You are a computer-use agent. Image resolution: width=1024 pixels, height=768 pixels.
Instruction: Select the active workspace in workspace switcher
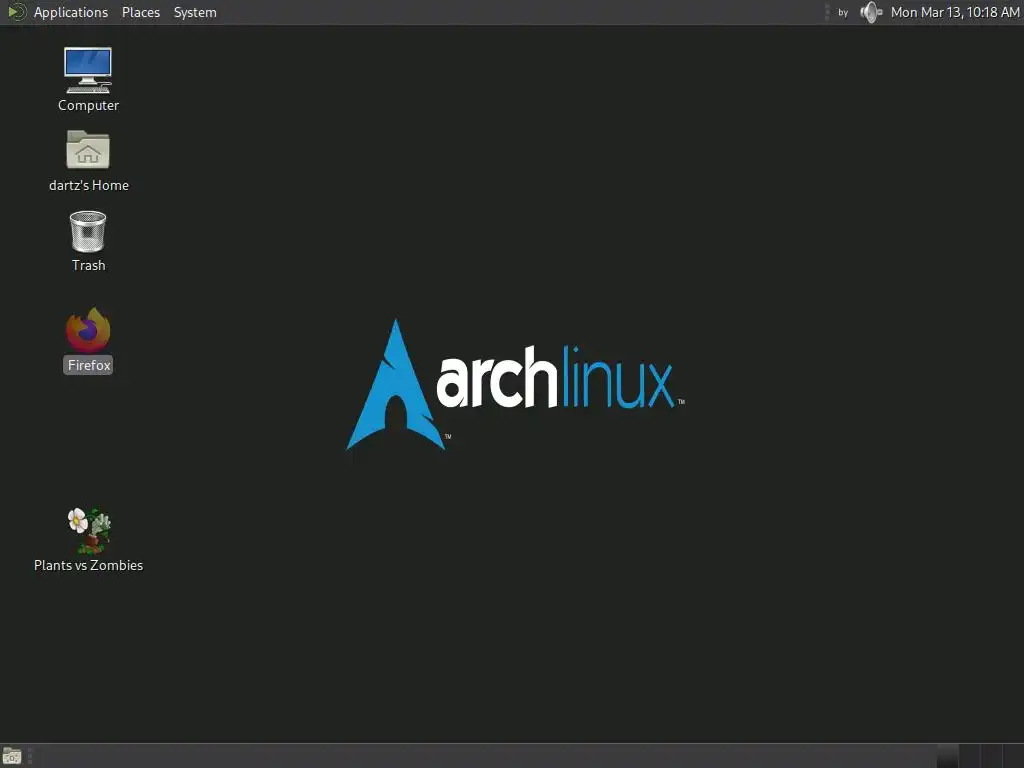pos(948,756)
